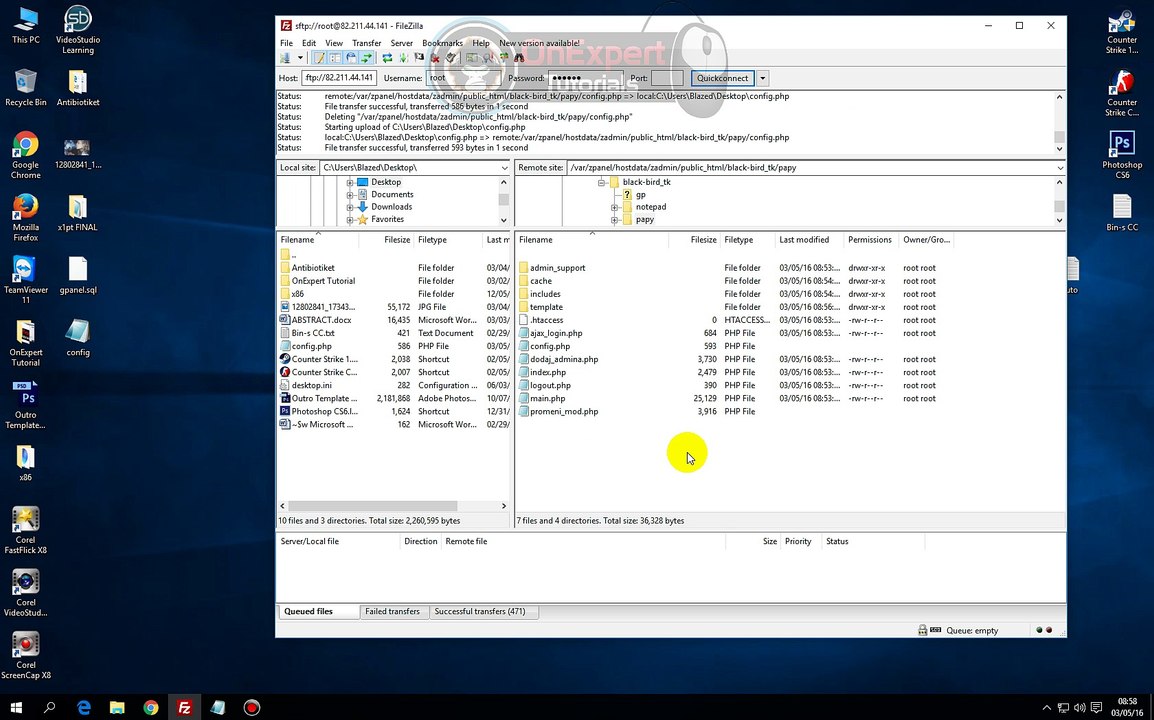The height and width of the screenshot is (720, 1154).
Task: Select the gpanel.sql desktop file icon
Action: coord(78,275)
